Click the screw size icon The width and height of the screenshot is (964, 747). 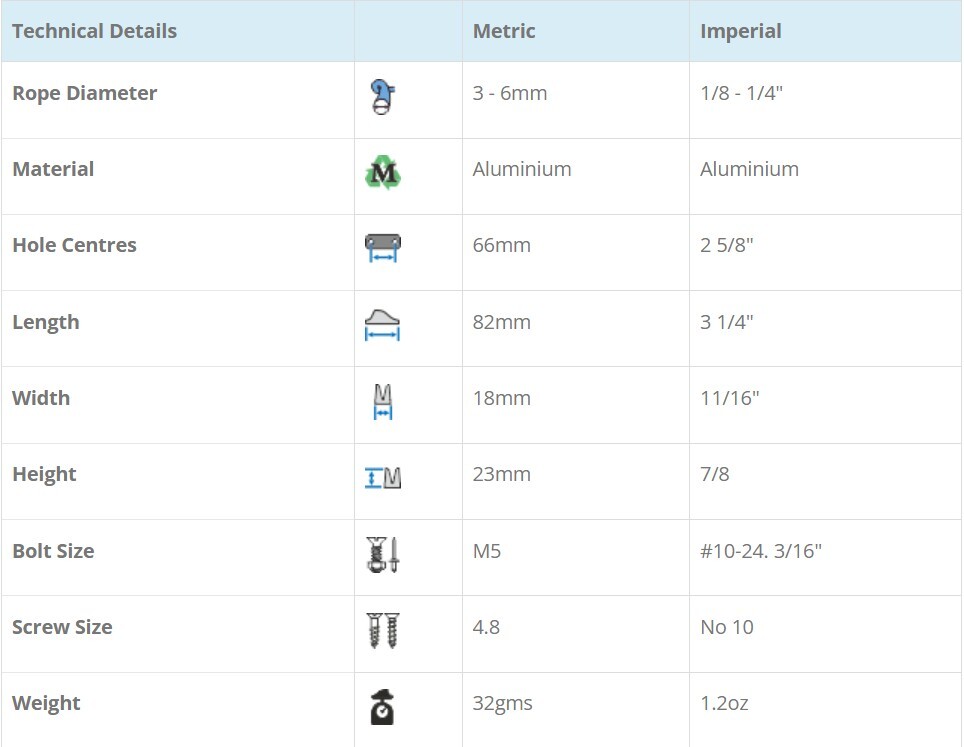point(382,630)
